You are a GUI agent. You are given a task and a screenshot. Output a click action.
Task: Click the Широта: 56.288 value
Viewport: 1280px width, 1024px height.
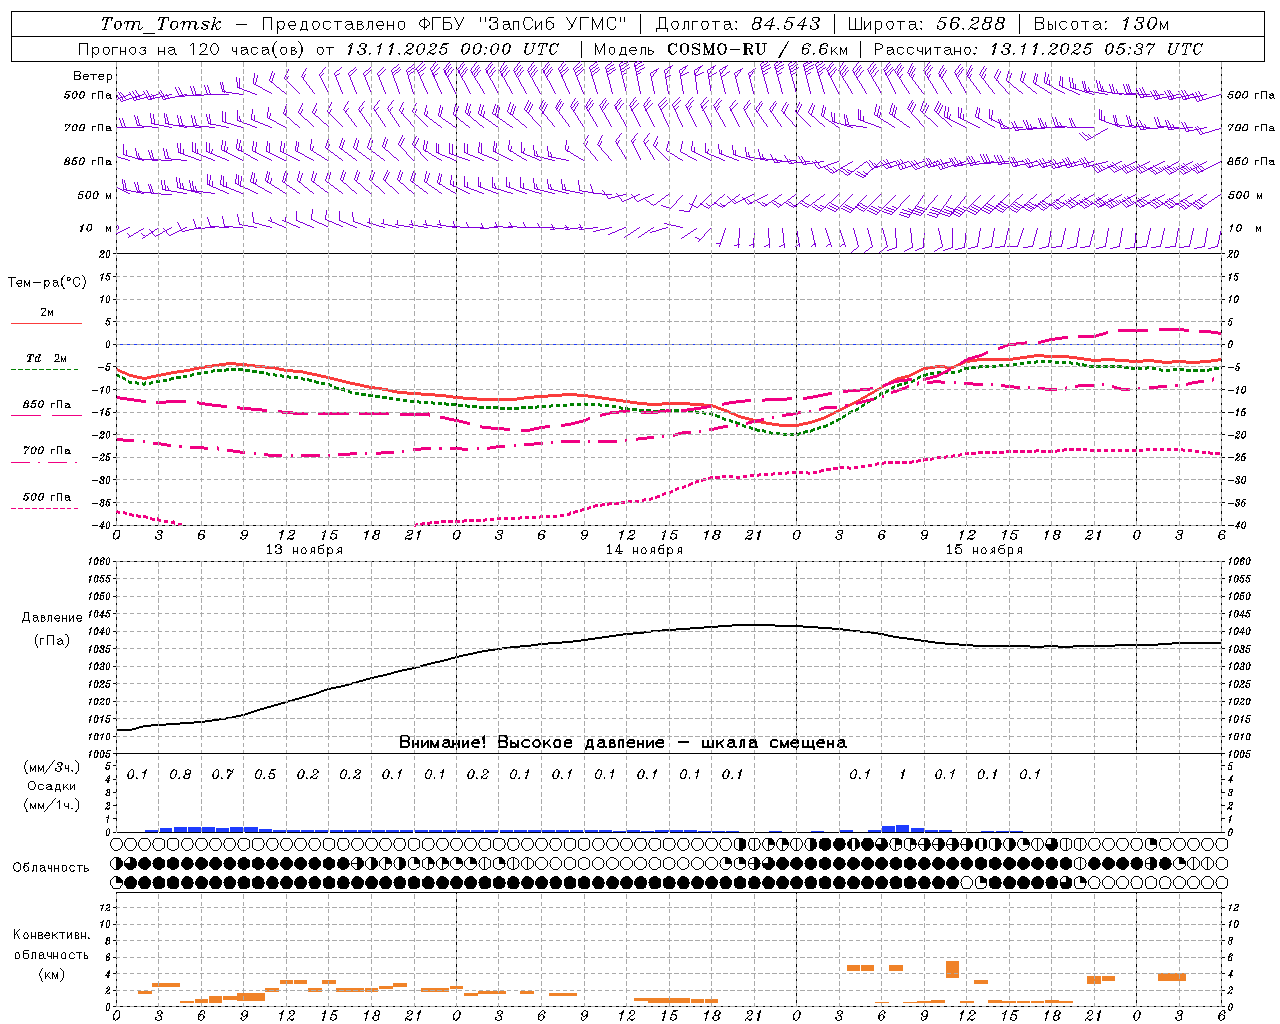coord(926,24)
